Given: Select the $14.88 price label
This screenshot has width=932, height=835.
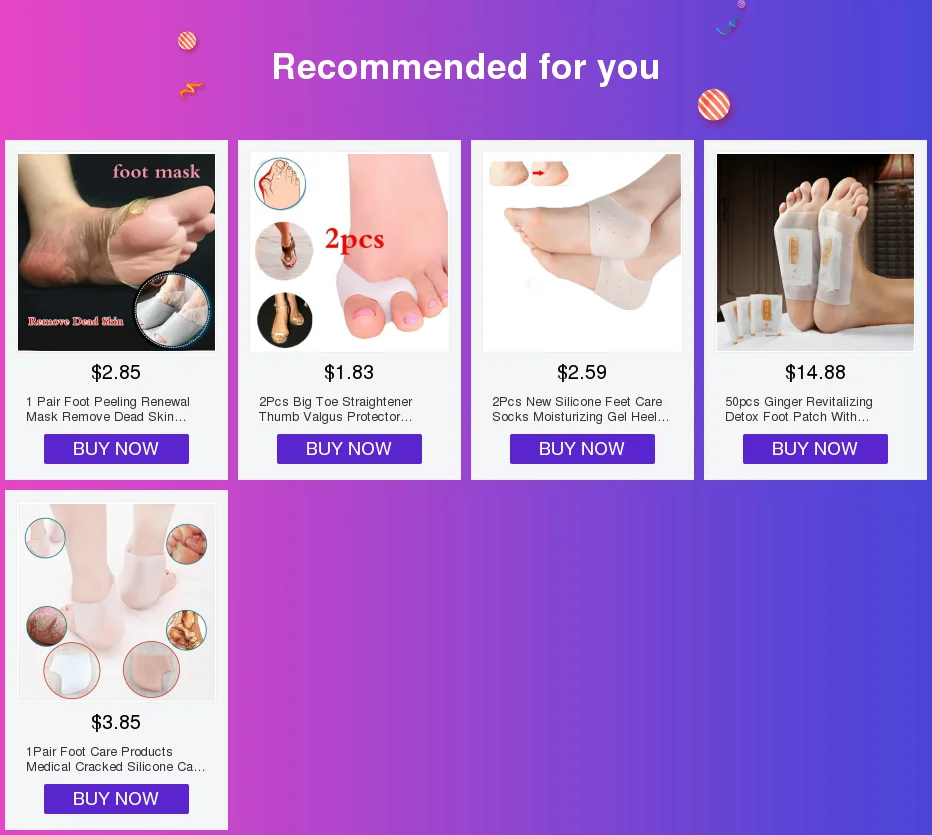Looking at the screenshot, I should pos(815,373).
